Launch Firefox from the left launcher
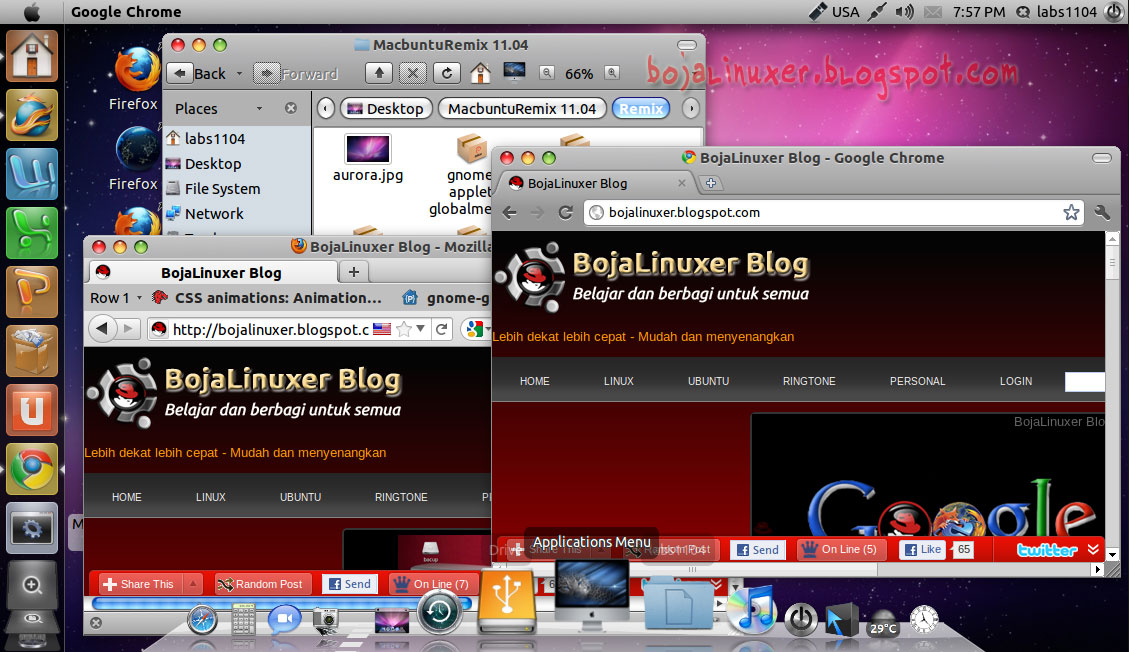 click(32, 115)
